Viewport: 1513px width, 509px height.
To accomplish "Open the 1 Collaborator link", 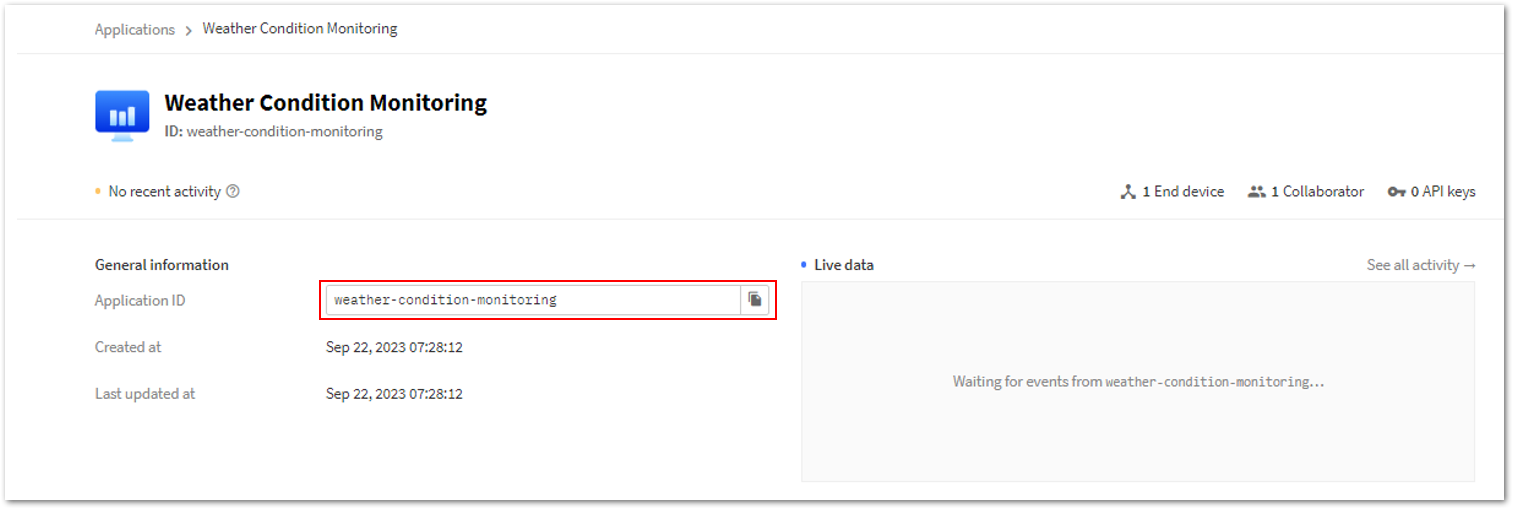I will (x=1306, y=192).
